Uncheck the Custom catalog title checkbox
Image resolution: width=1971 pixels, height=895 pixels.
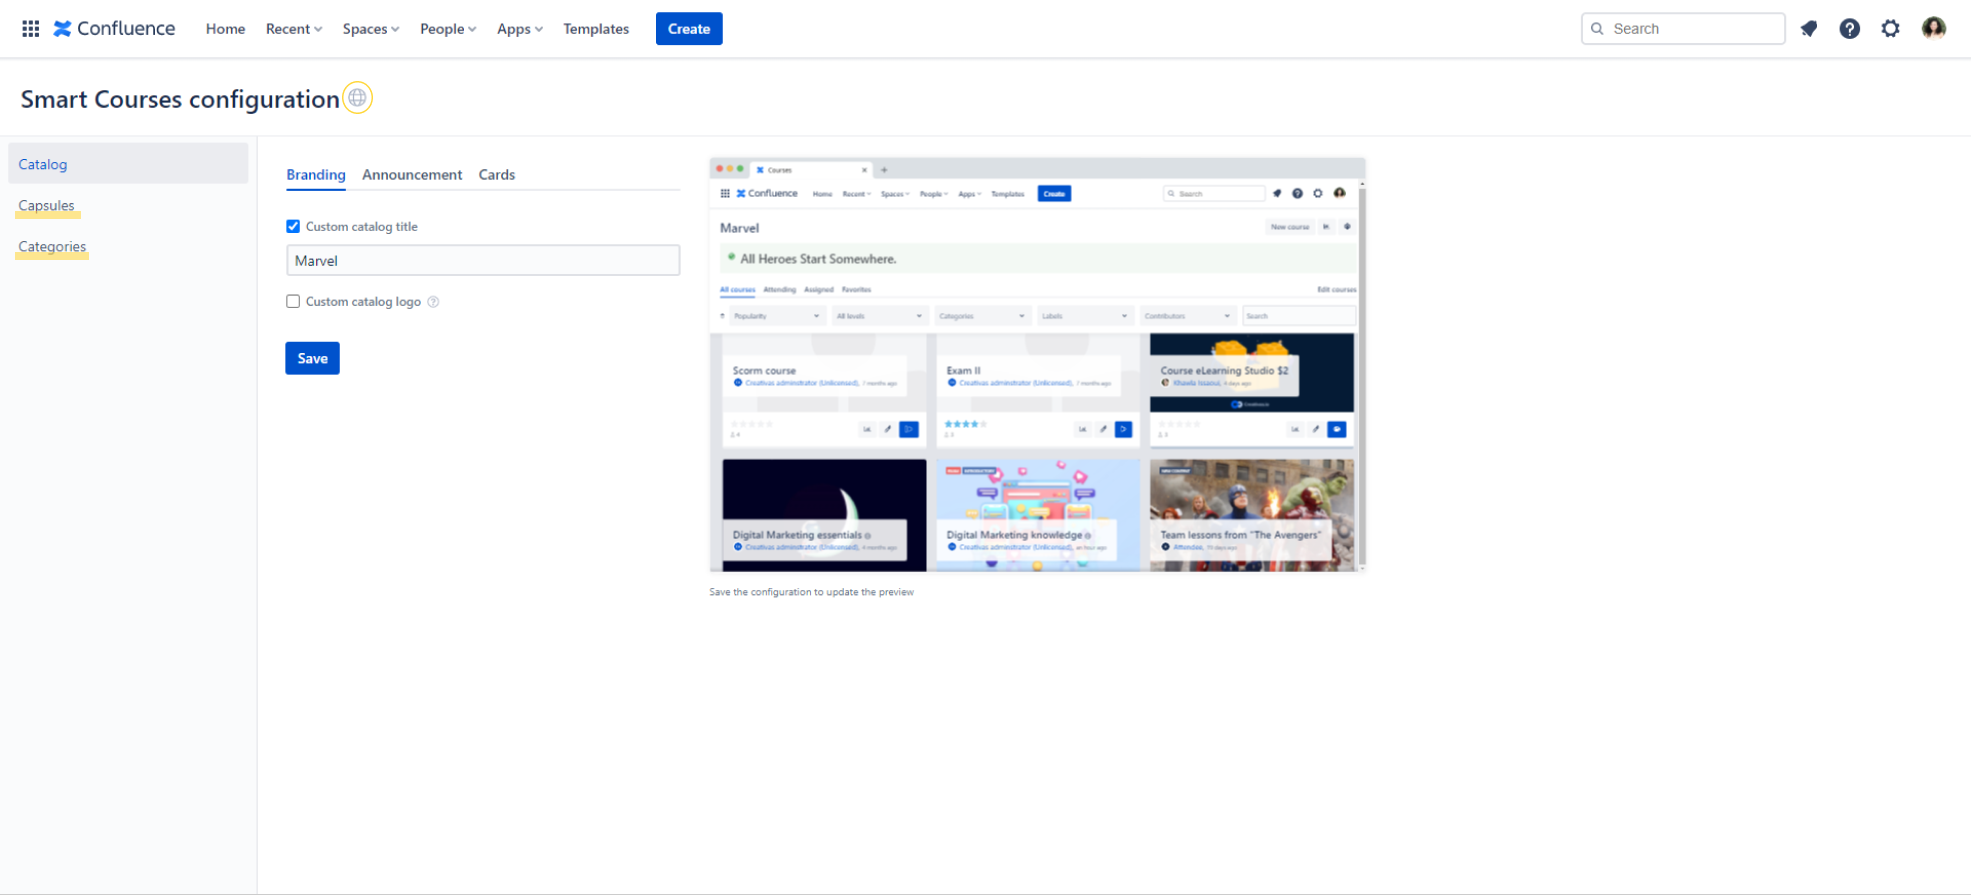tap(293, 227)
